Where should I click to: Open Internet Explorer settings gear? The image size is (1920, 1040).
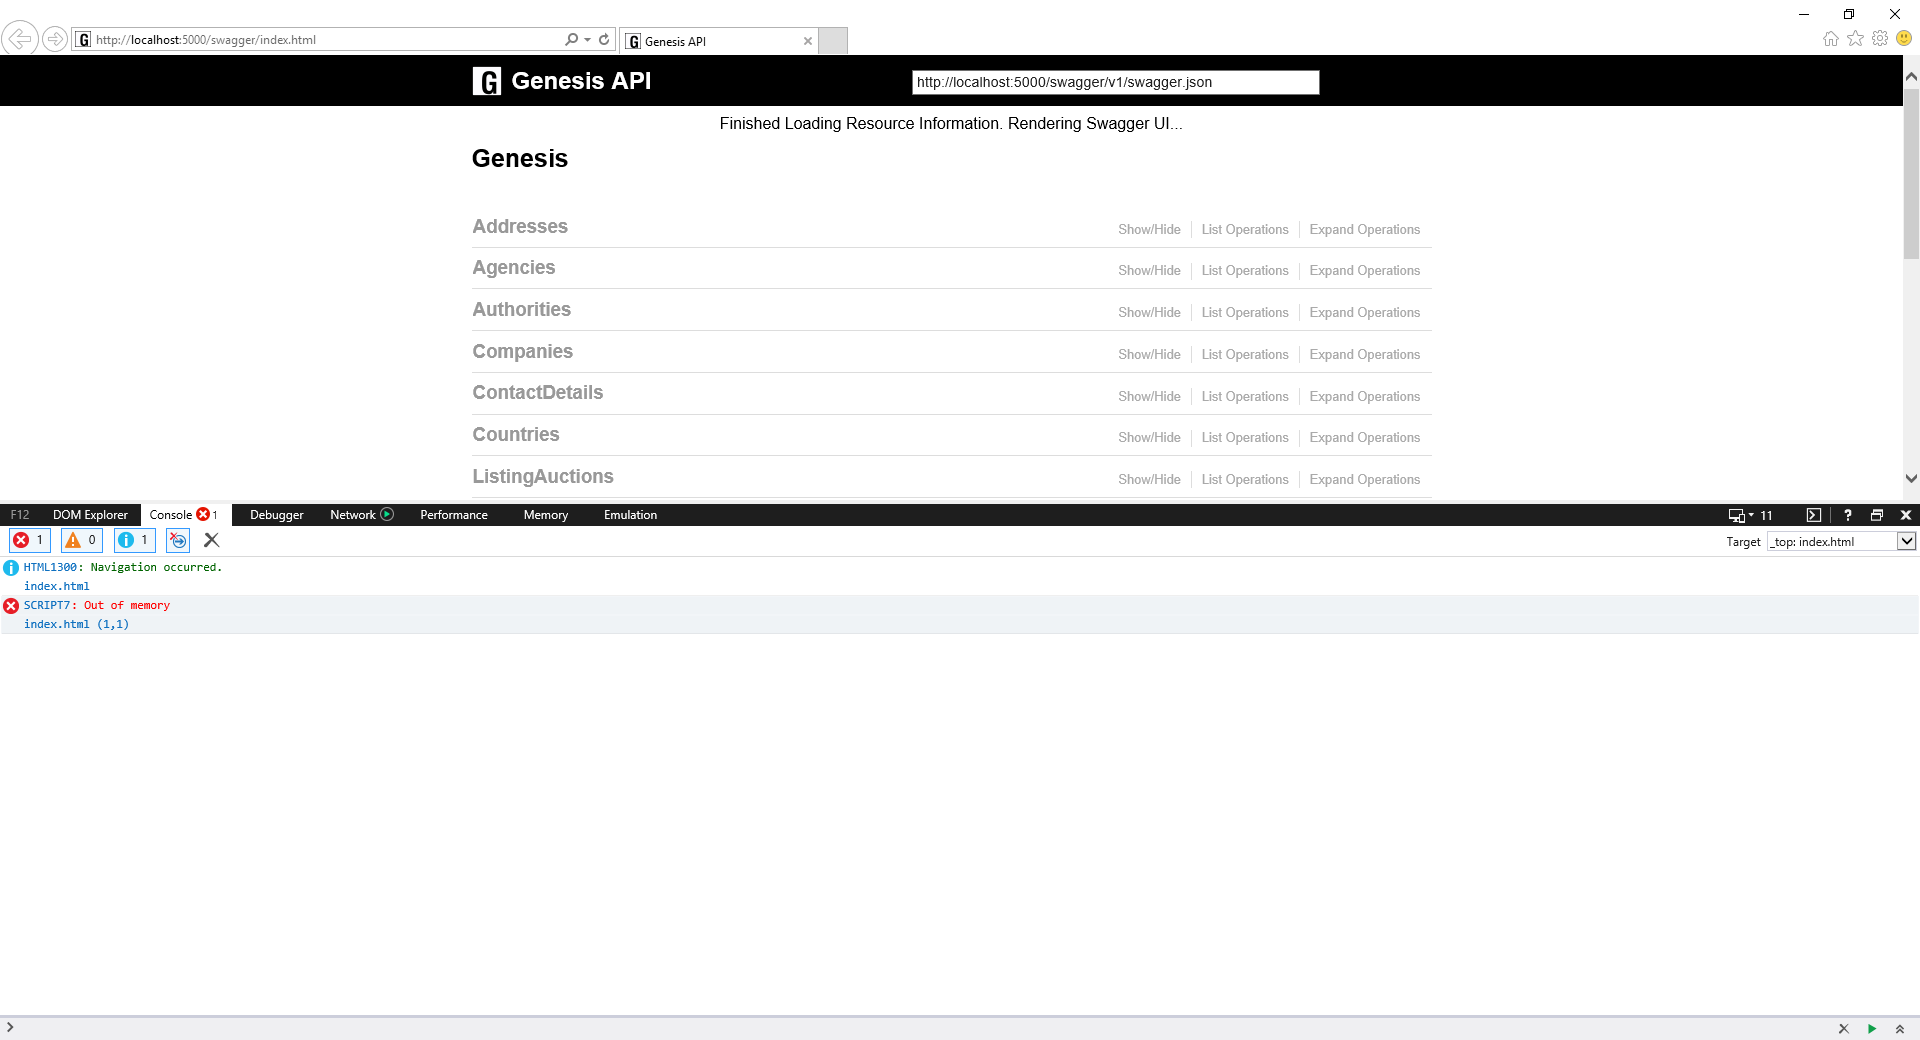tap(1880, 38)
